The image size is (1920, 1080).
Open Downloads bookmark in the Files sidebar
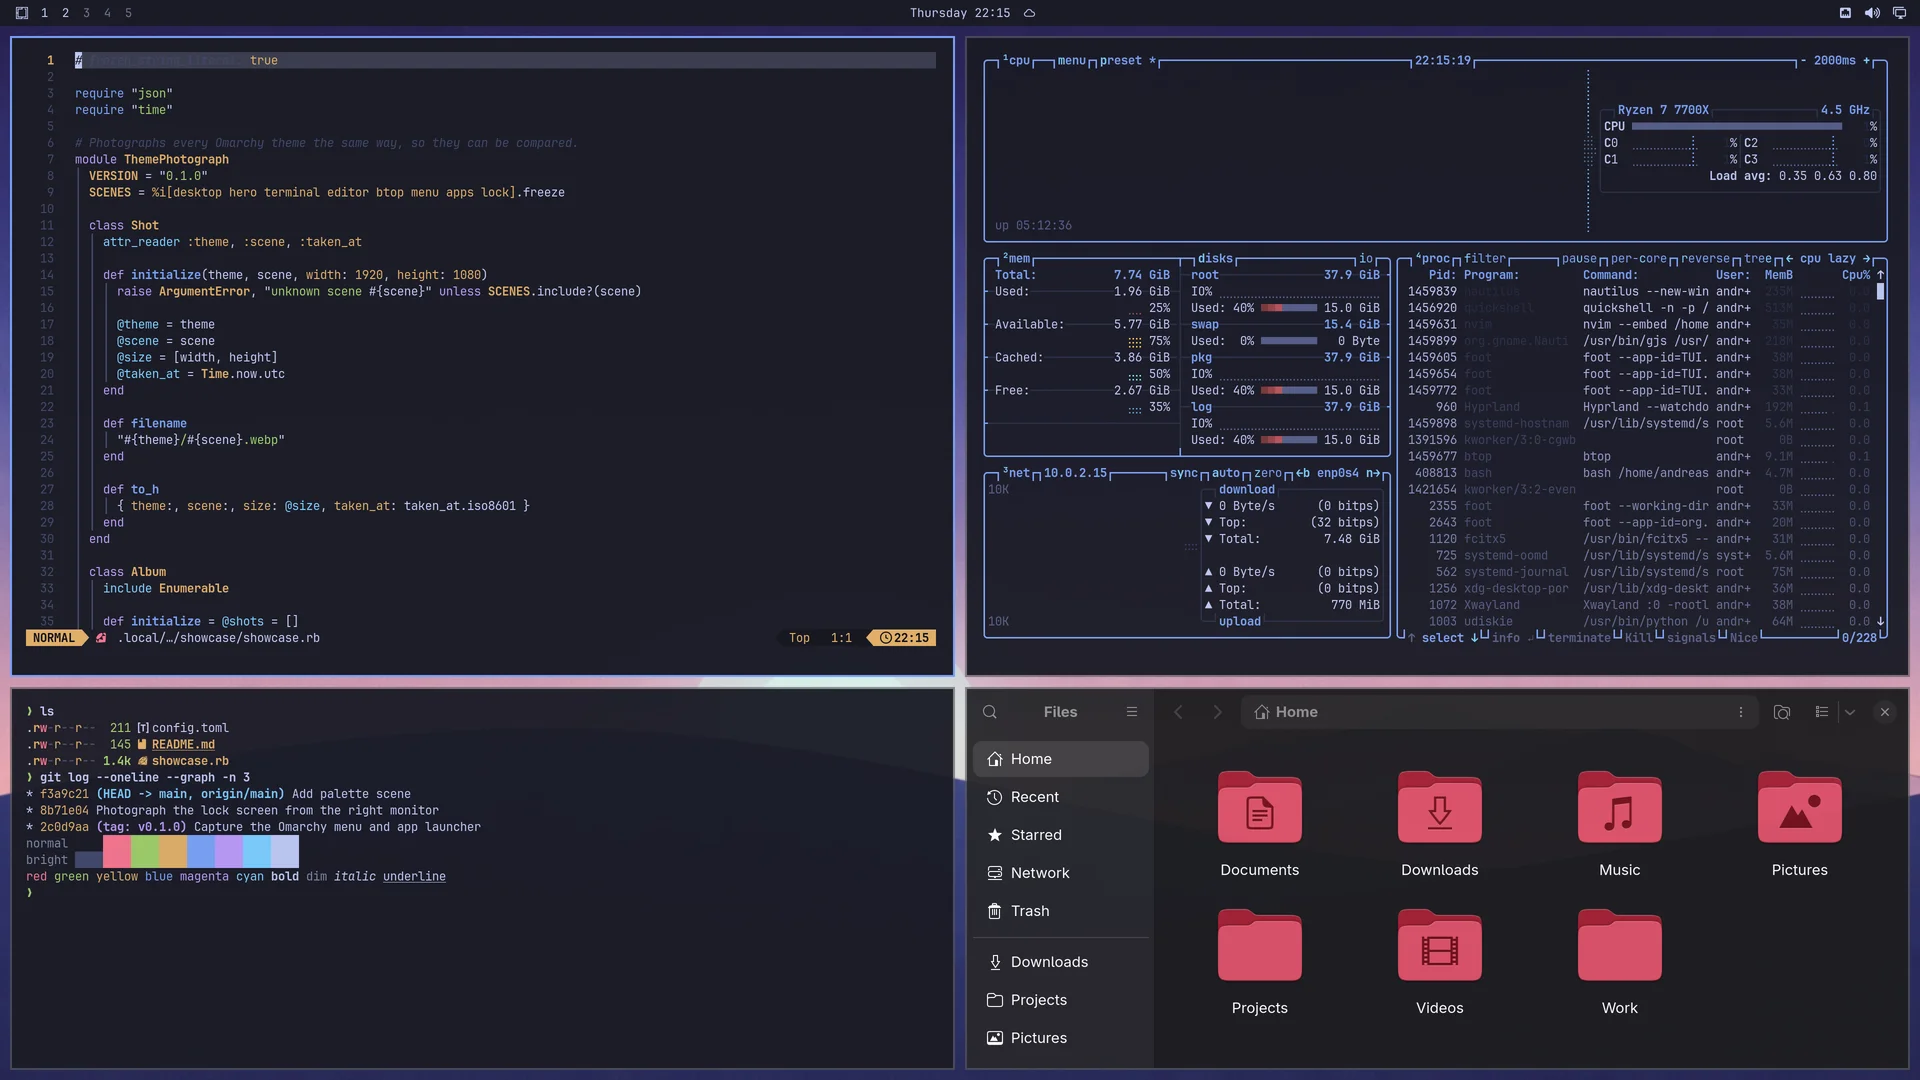point(1060,962)
